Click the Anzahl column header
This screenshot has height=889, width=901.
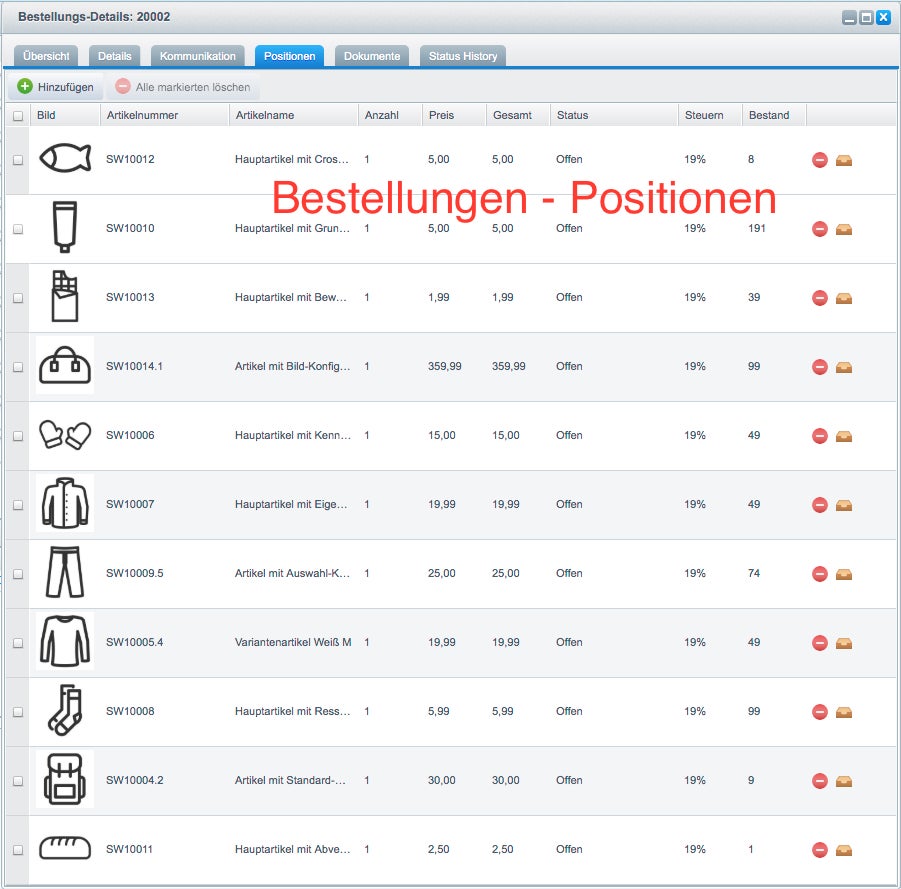click(390, 115)
